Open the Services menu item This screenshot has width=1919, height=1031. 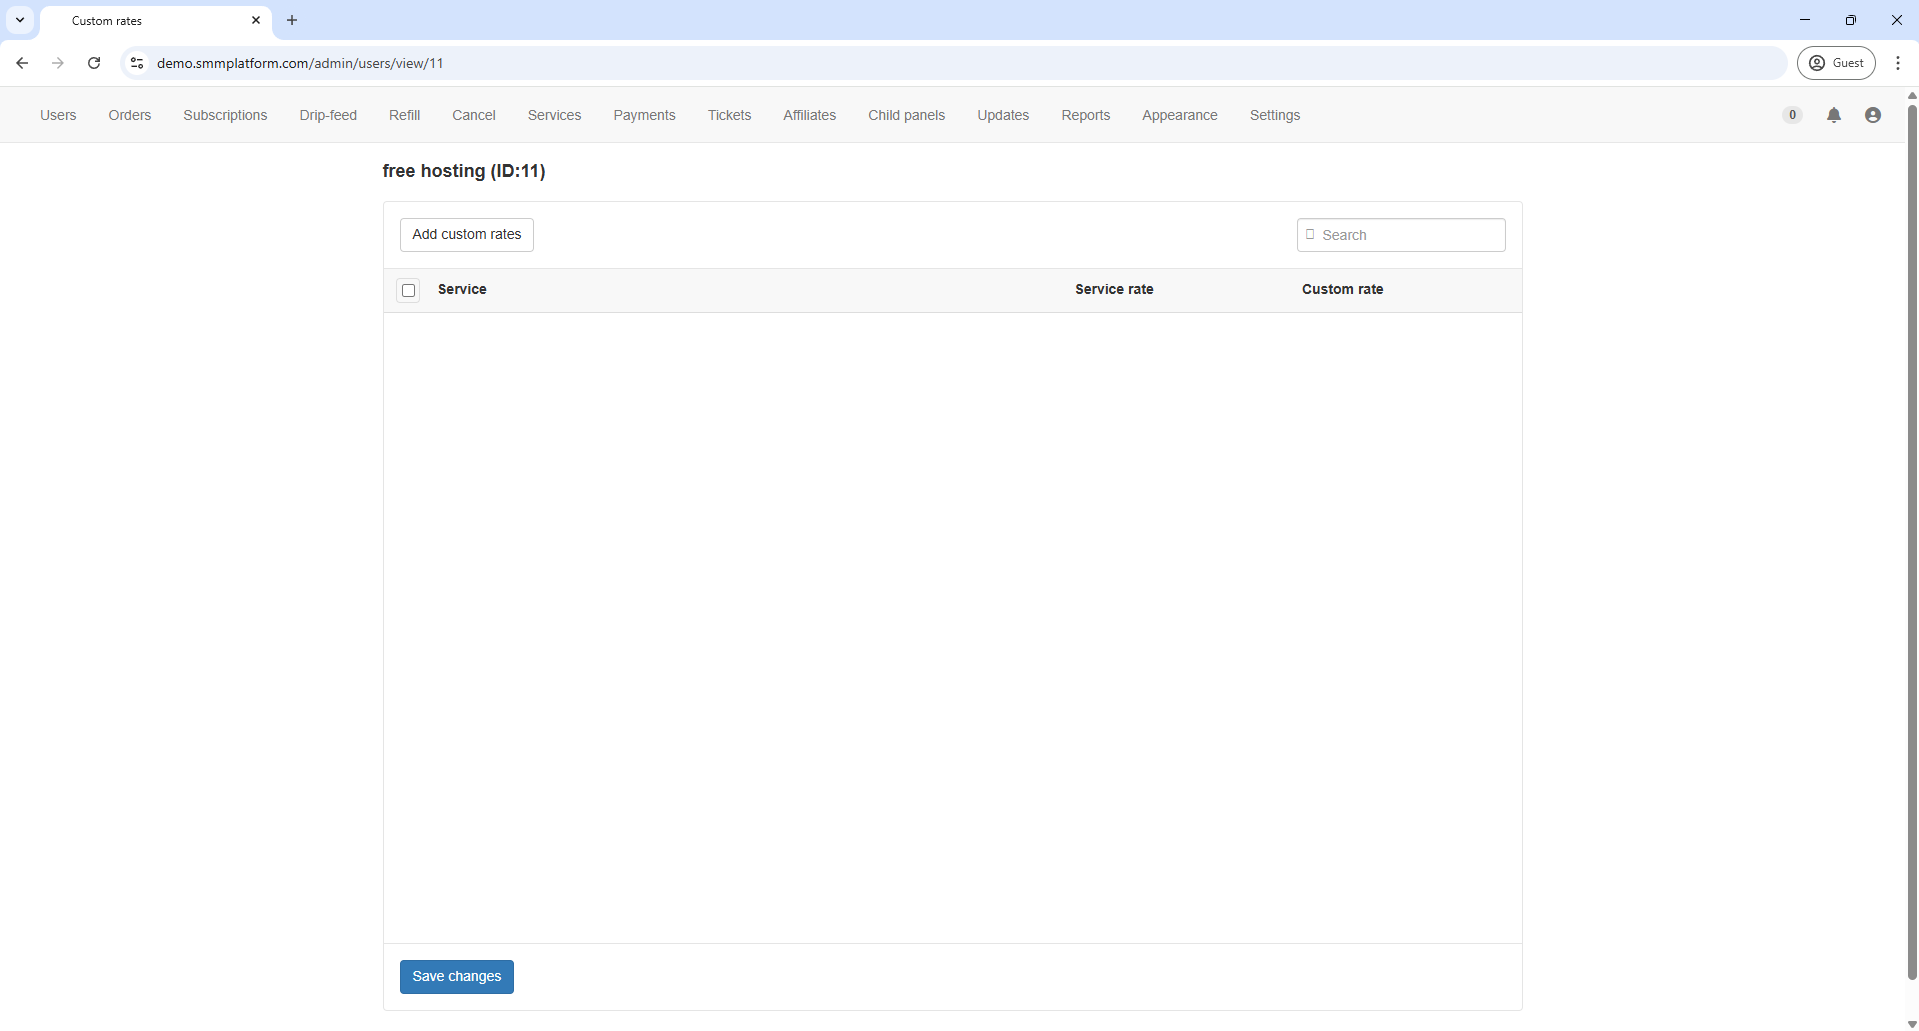click(x=554, y=115)
